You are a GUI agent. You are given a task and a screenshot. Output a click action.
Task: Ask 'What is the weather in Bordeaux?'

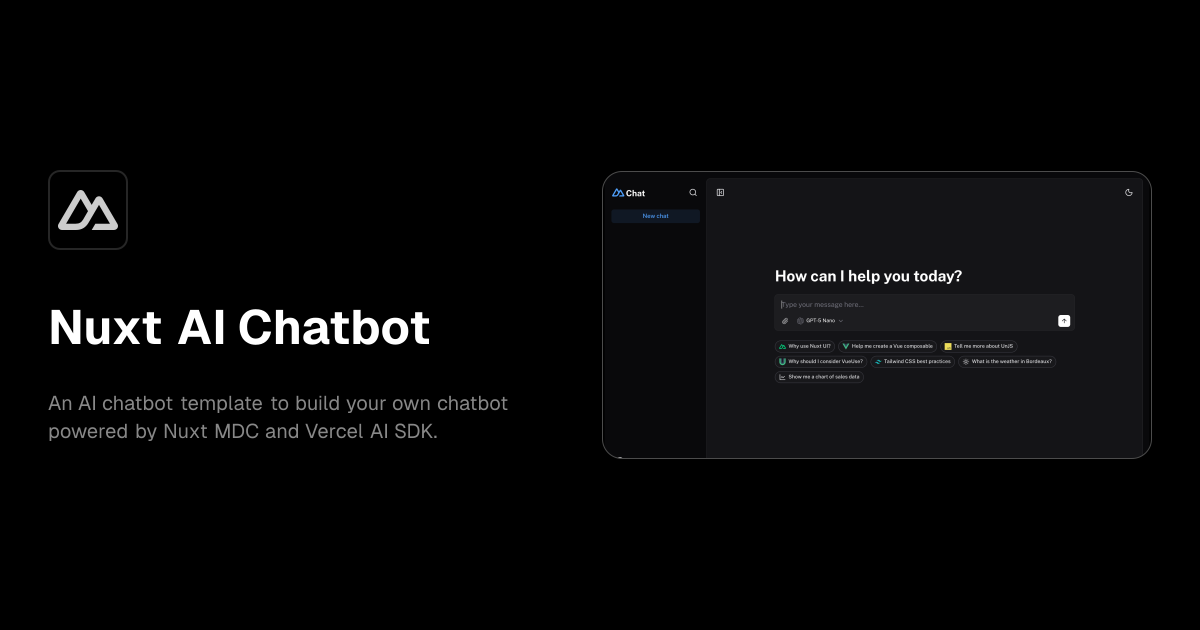point(1007,361)
